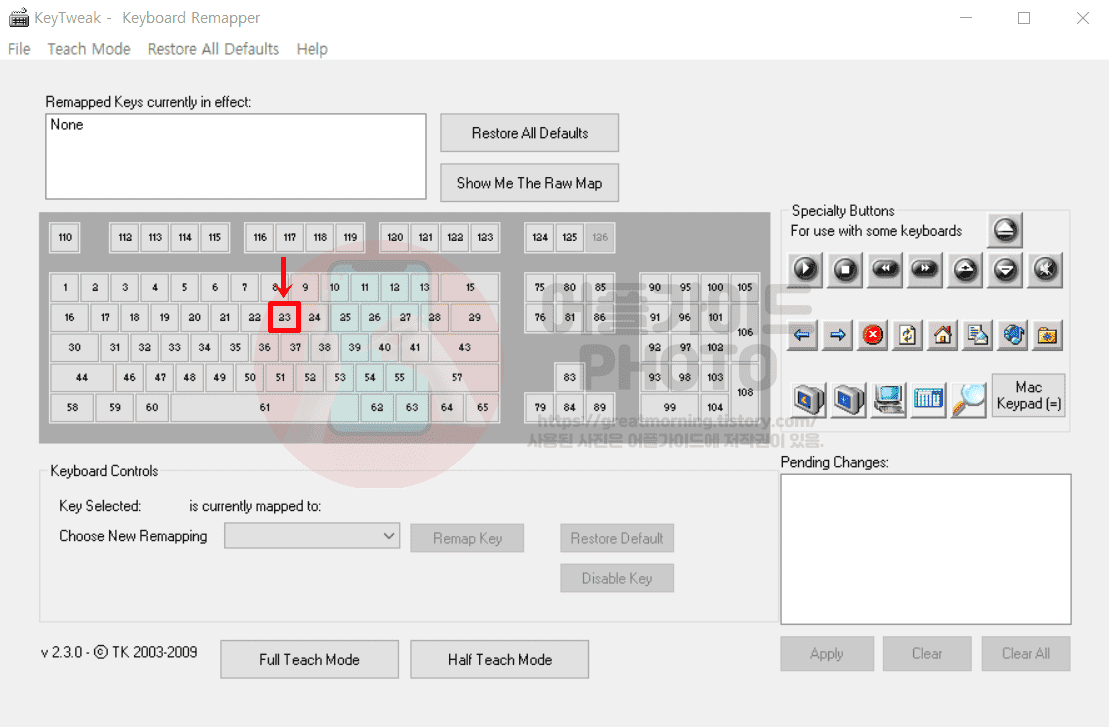The image size is (1109, 727).
Task: Select keyboard key 1
Action: coord(65,287)
